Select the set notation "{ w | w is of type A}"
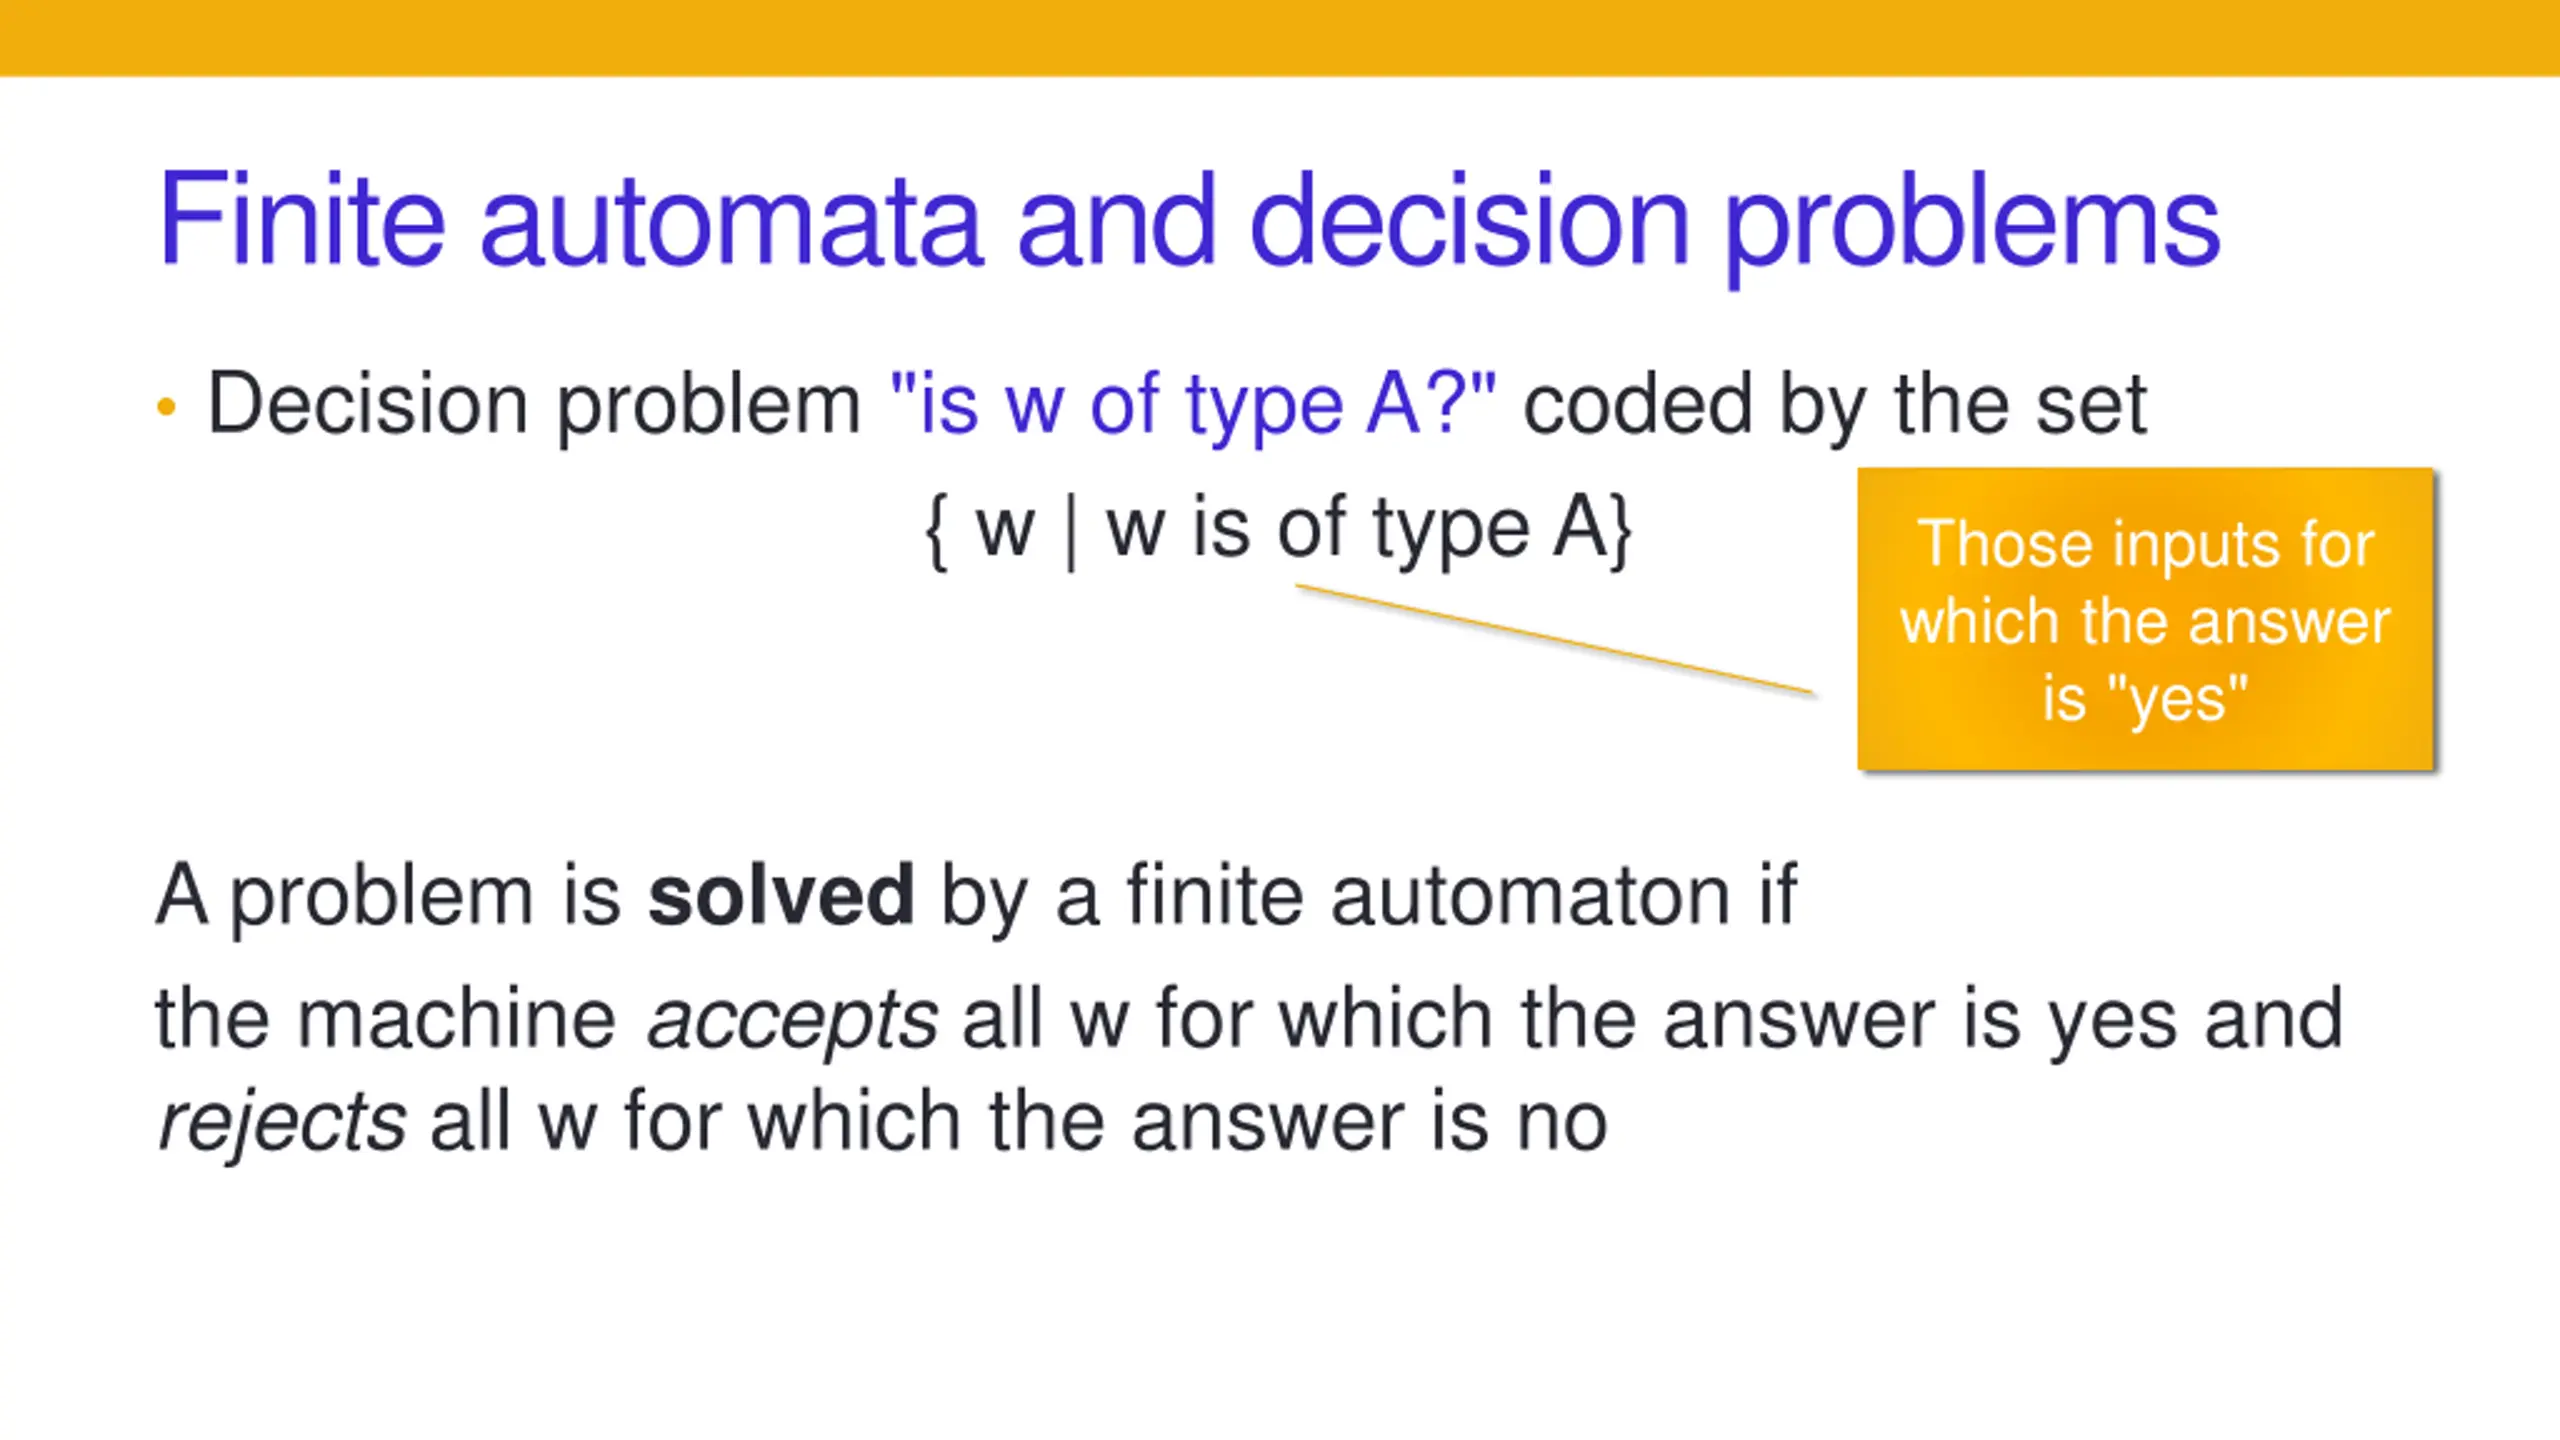This screenshot has width=2560, height=1440. (1279, 530)
